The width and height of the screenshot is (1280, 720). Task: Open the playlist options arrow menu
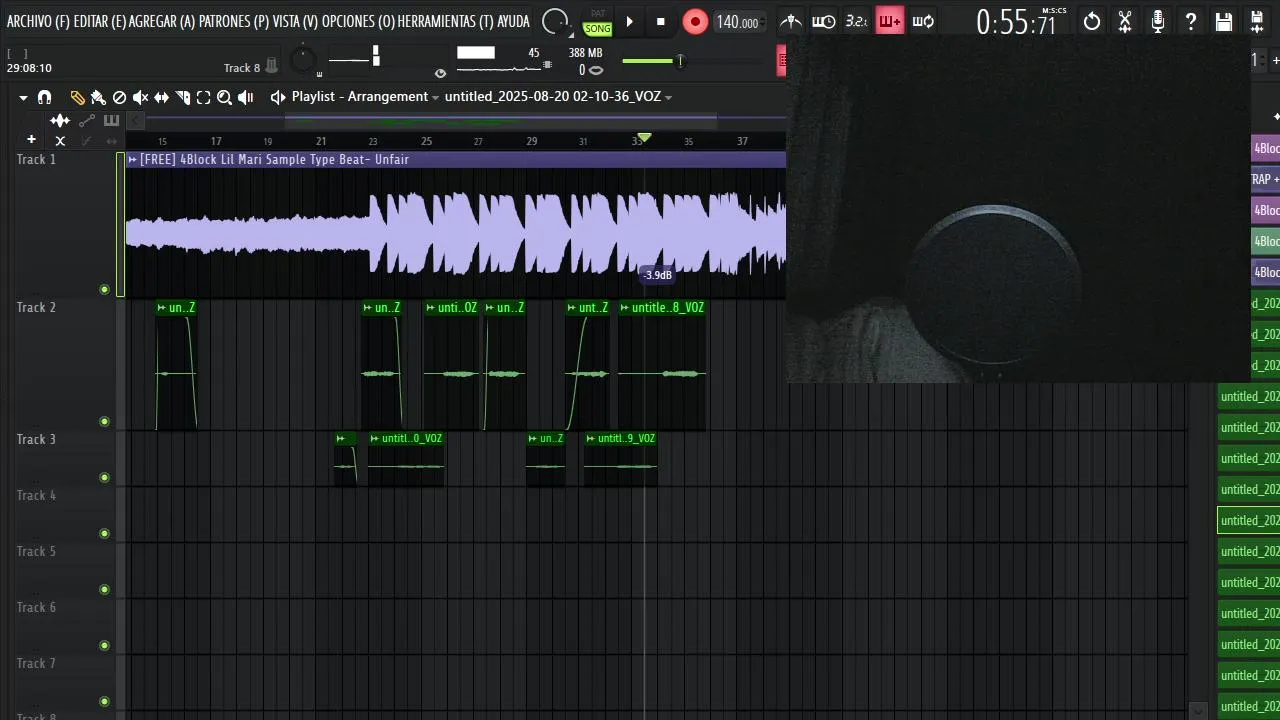pos(23,97)
